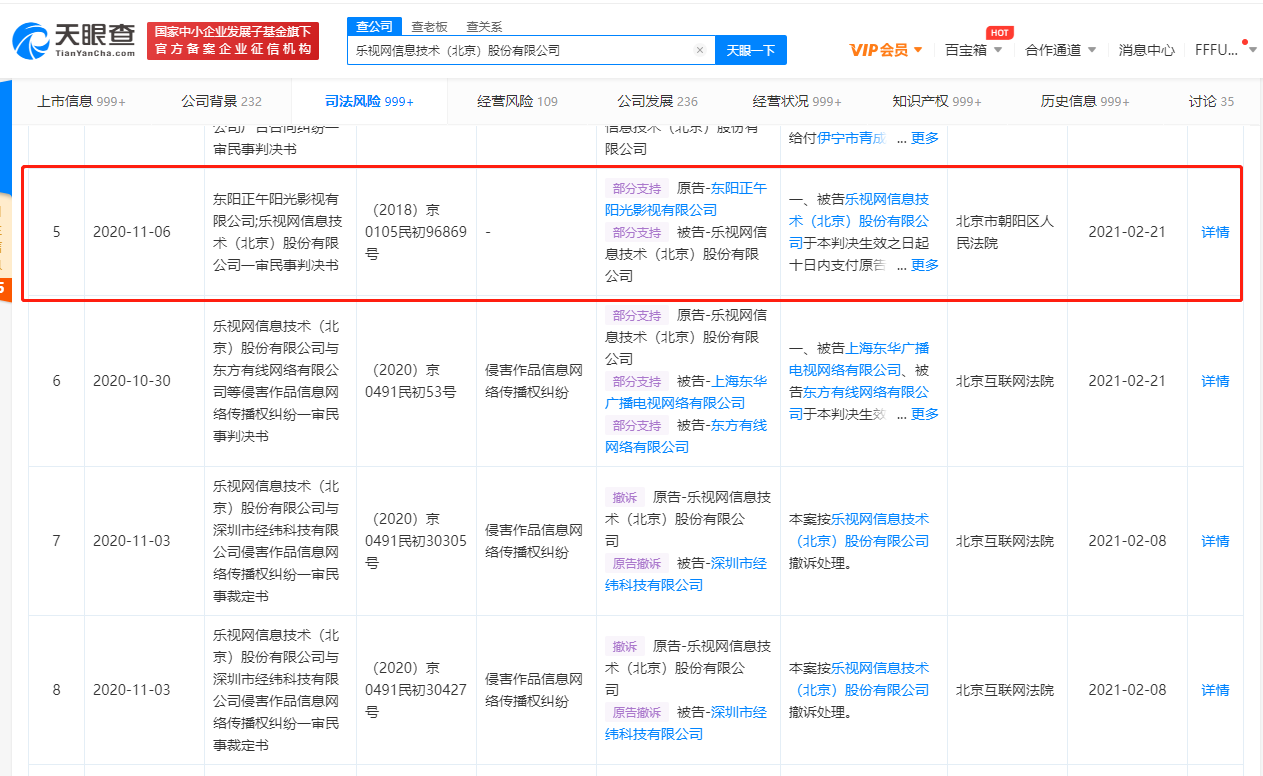Select the 查关系 search tab
The image size is (1263, 776).
click(484, 27)
